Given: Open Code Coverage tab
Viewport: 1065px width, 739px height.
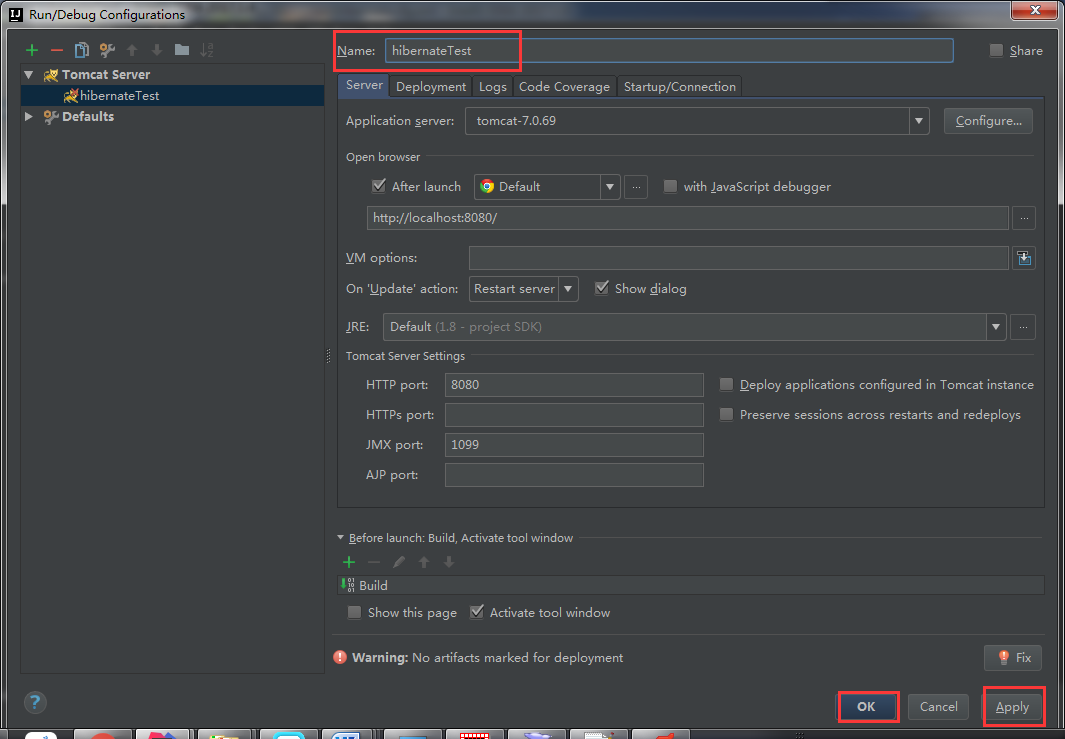Looking at the screenshot, I should coord(564,86).
